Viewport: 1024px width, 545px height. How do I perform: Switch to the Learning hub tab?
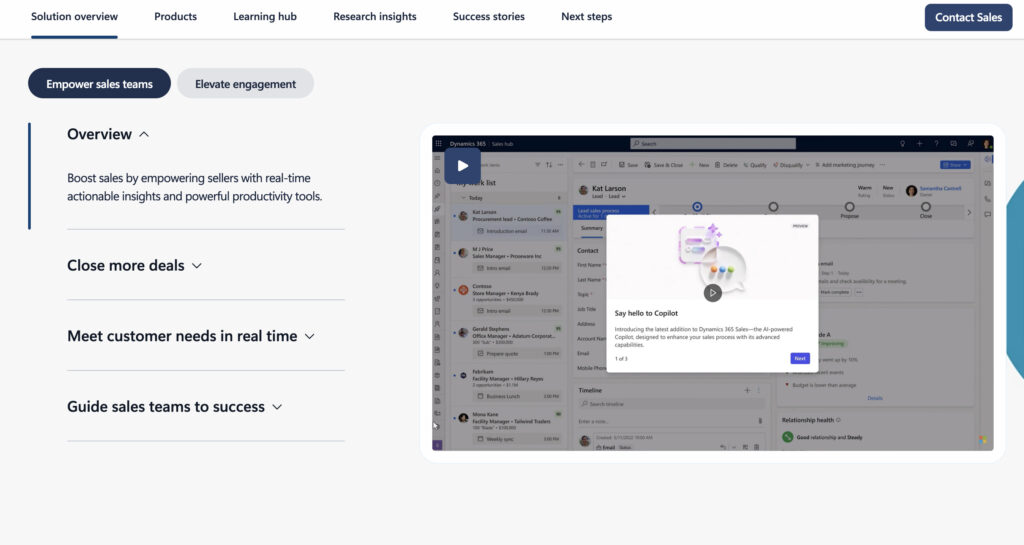pos(264,17)
